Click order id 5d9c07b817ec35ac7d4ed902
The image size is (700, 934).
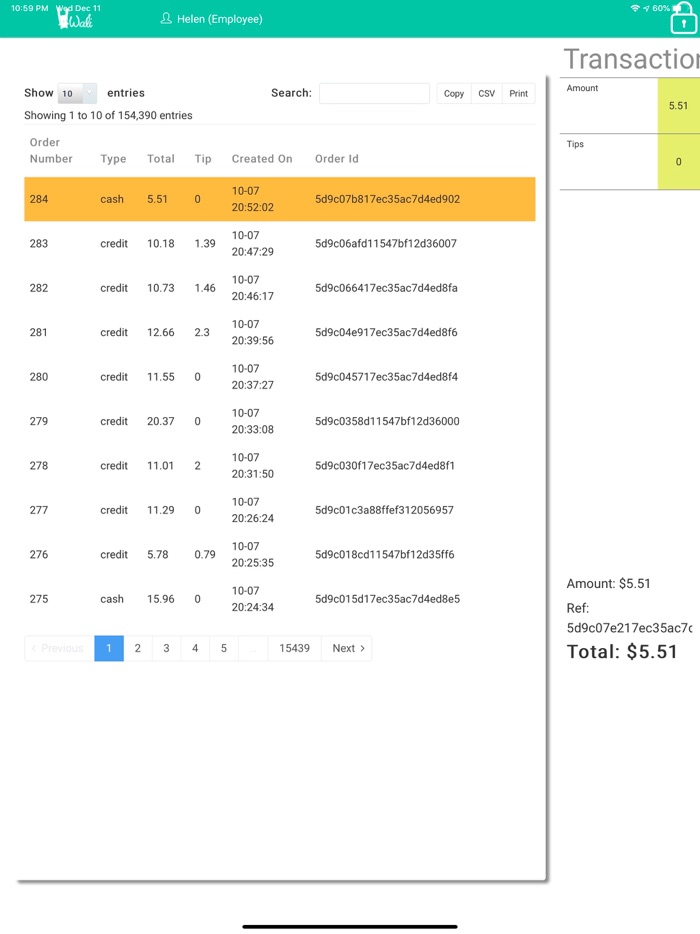click(x=387, y=199)
